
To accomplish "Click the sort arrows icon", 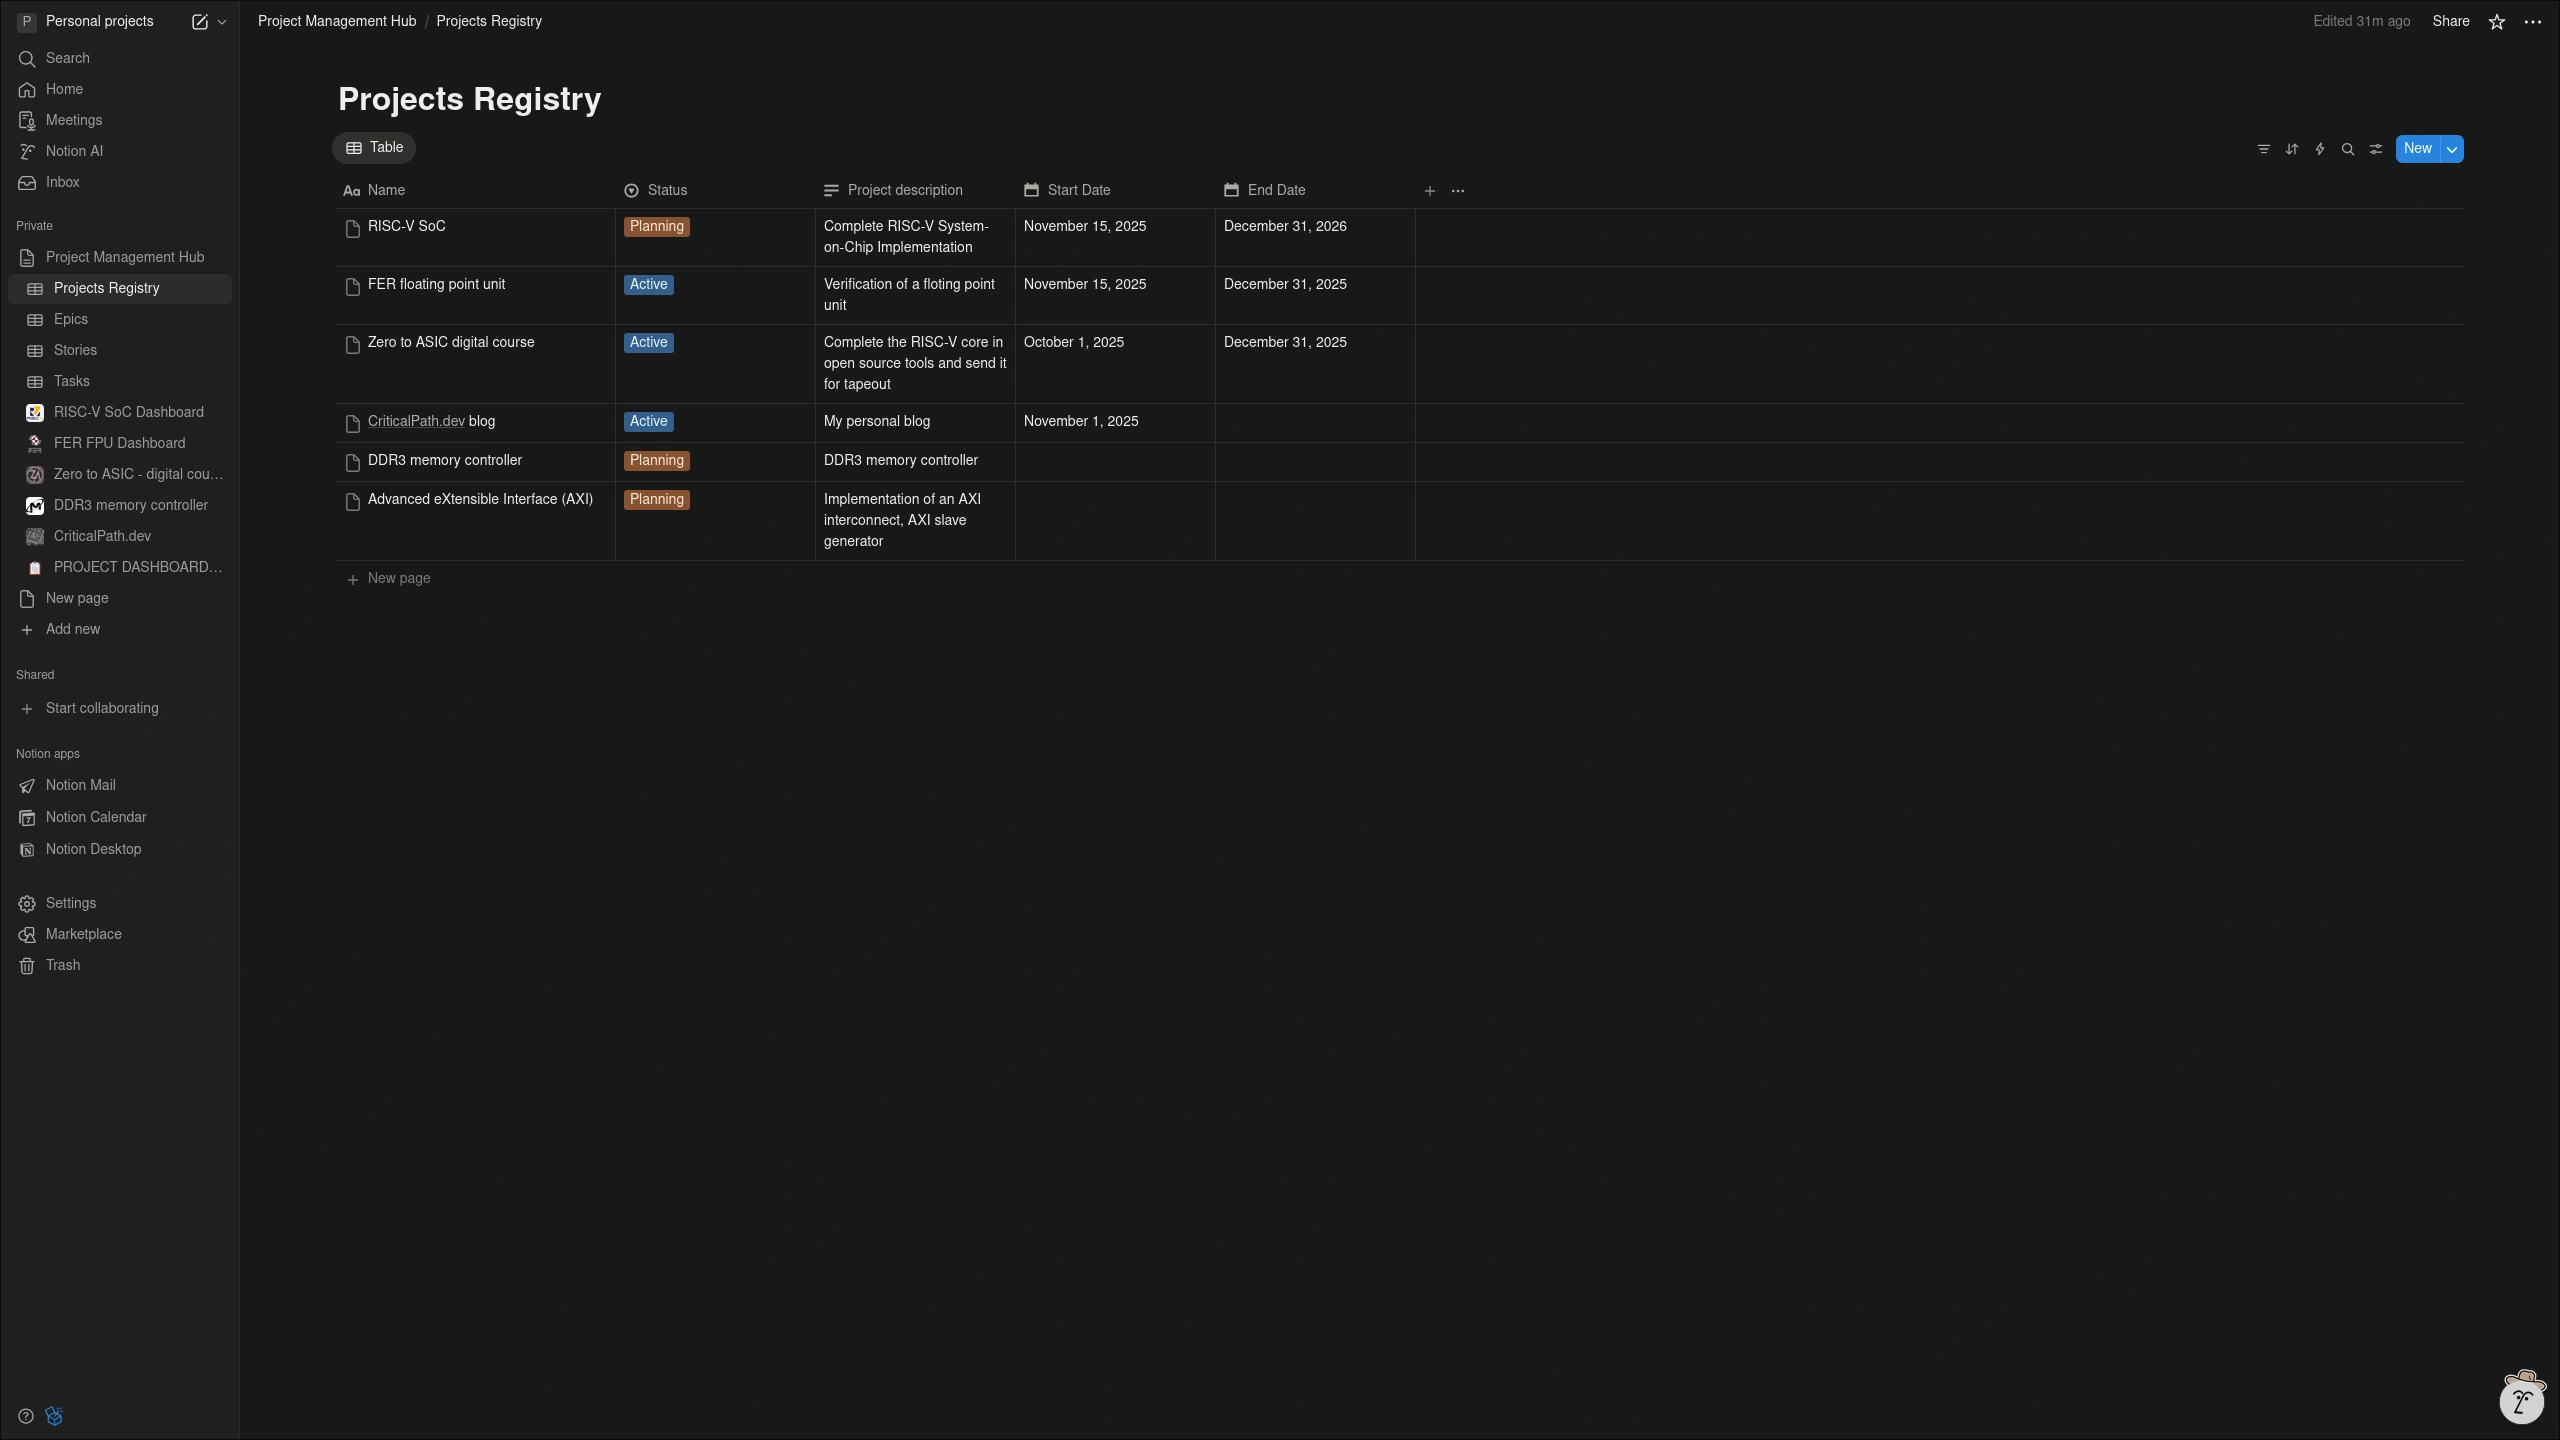I will [2291, 149].
